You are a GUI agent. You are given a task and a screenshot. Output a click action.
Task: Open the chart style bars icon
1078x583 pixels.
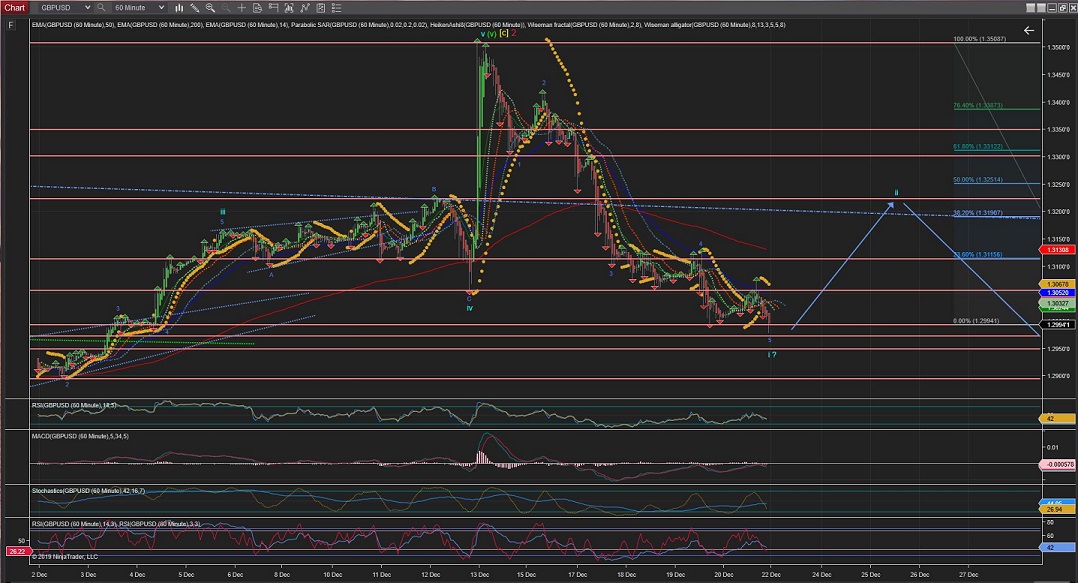pyautogui.click(x=179, y=8)
